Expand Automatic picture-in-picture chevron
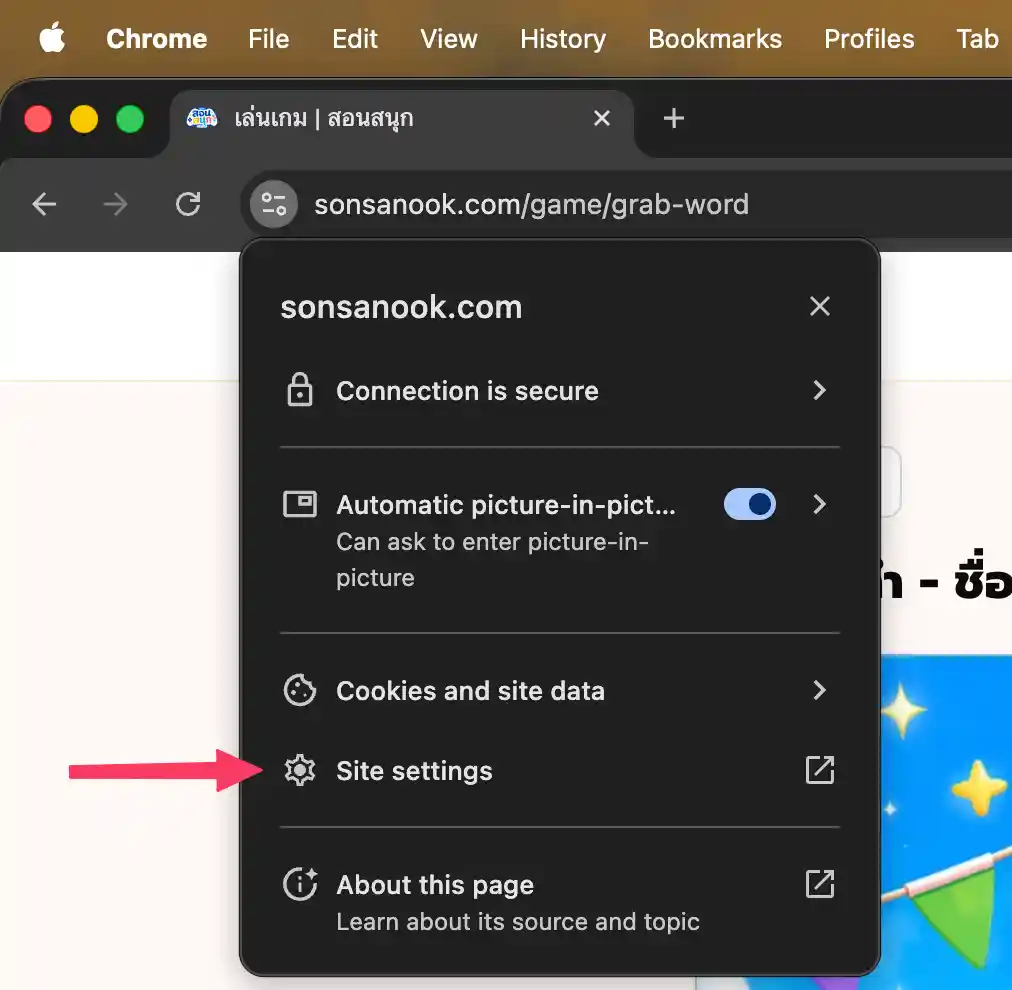The height and width of the screenshot is (990, 1012). 820,504
